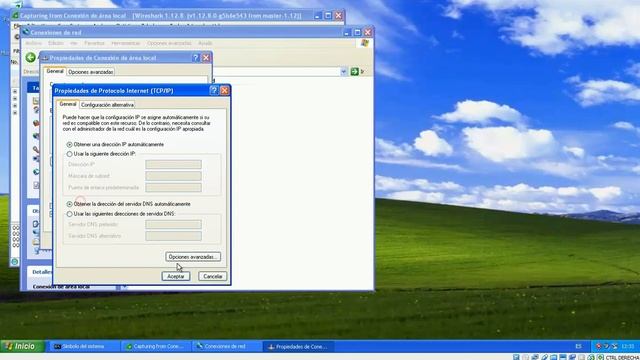Open Favoritos menu in Conexiones de red
This screenshot has height=360, width=640.
[x=94, y=43]
